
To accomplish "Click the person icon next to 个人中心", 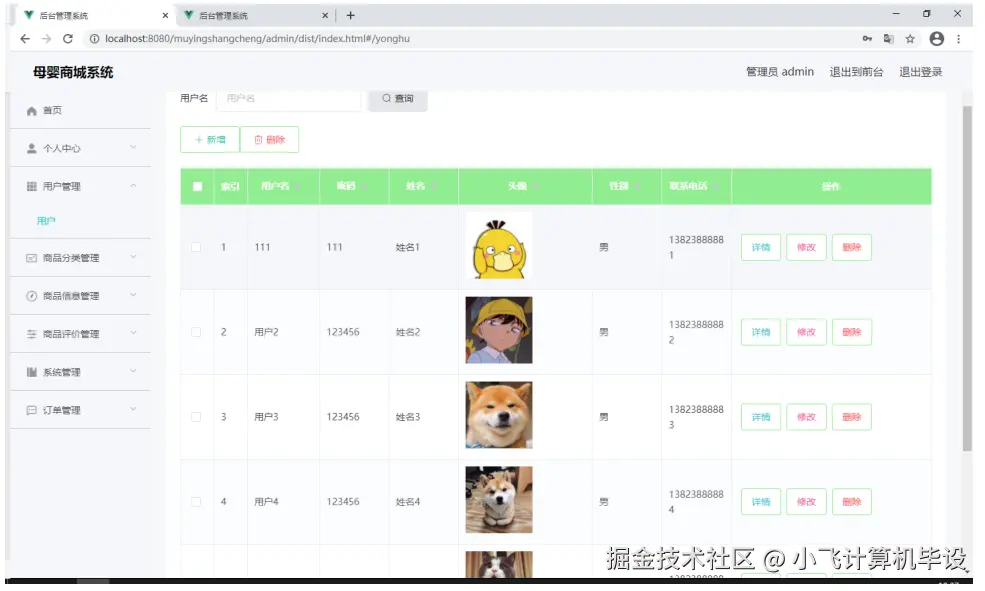I will click(34, 148).
